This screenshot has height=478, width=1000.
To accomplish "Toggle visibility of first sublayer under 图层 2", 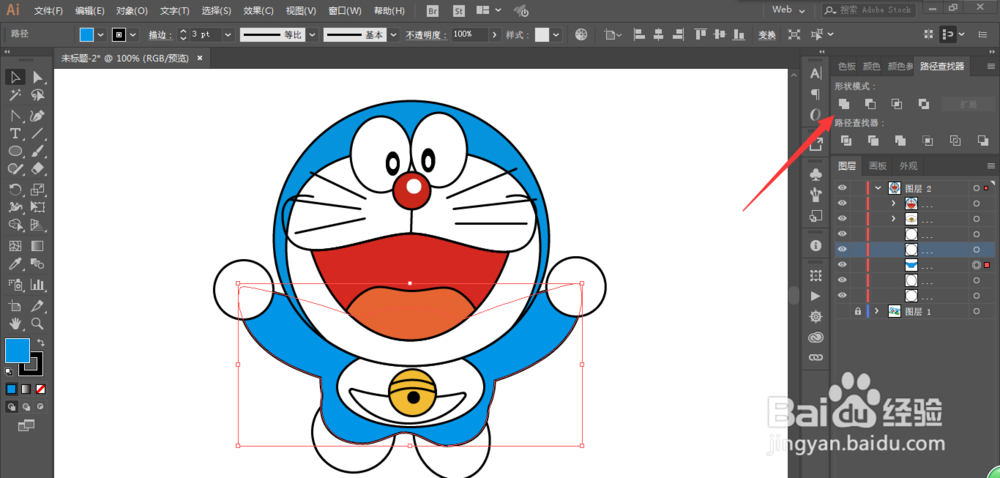I will click(x=842, y=203).
